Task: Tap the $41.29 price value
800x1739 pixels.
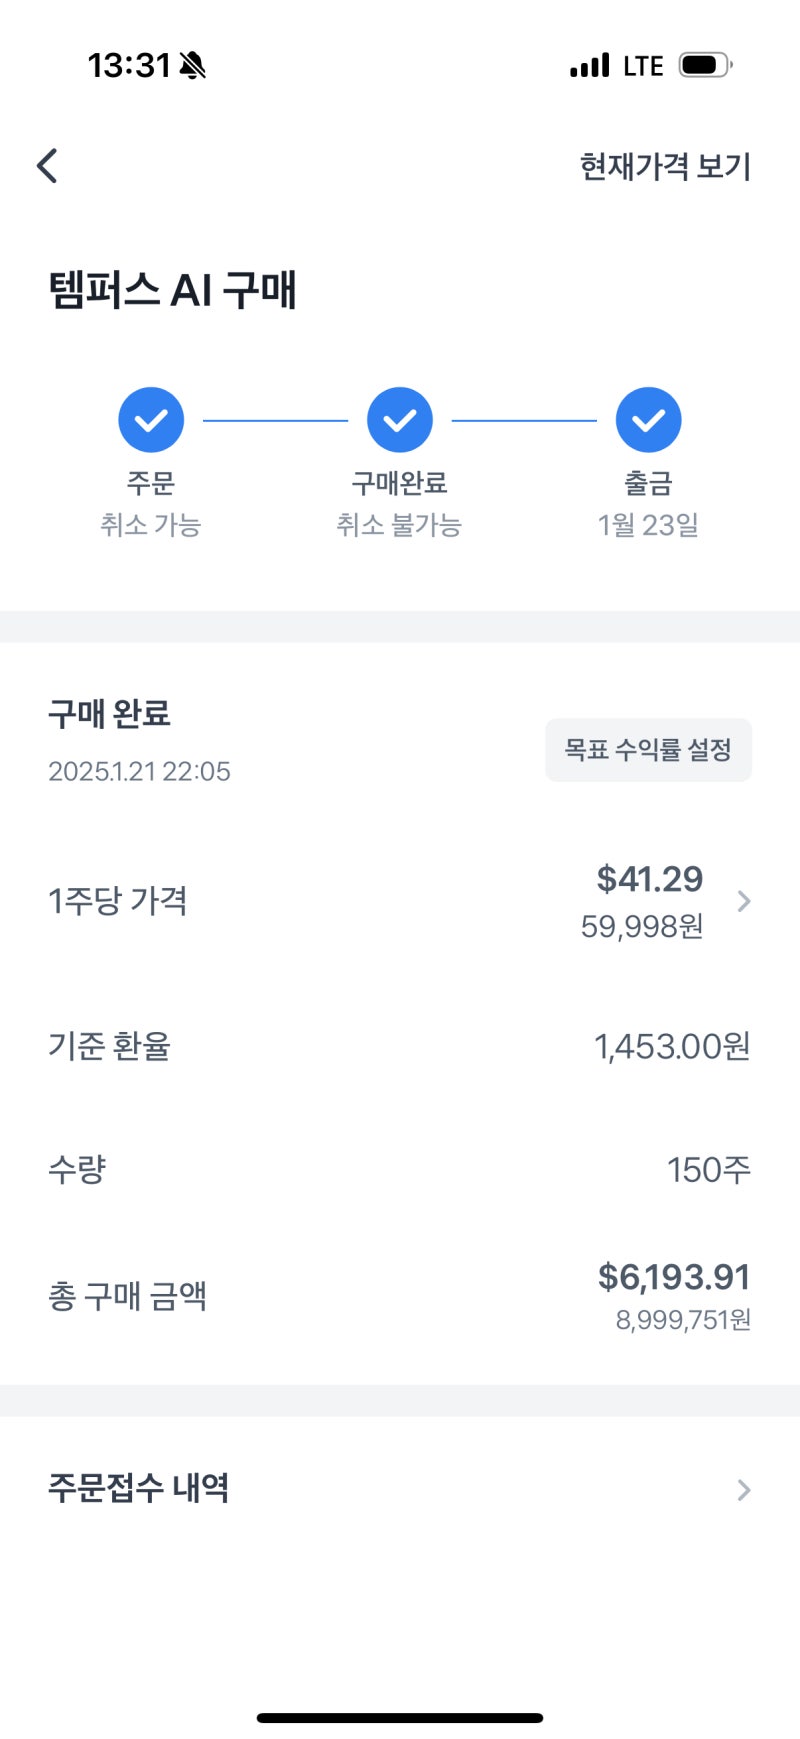Action: pyautogui.click(x=649, y=879)
